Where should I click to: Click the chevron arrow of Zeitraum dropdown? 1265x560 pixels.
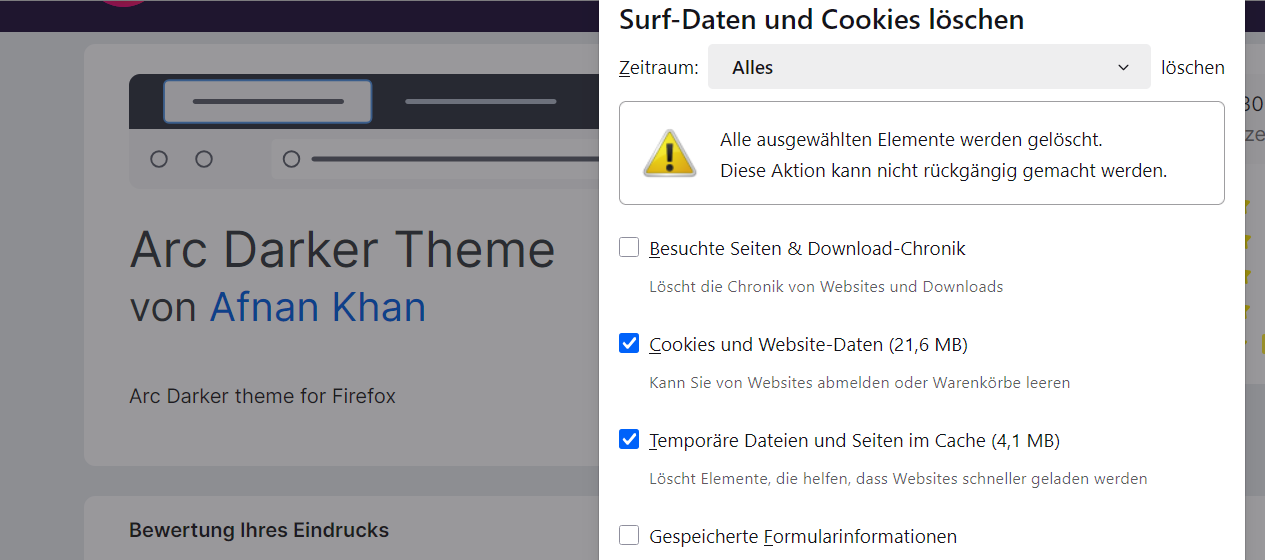click(x=1123, y=68)
